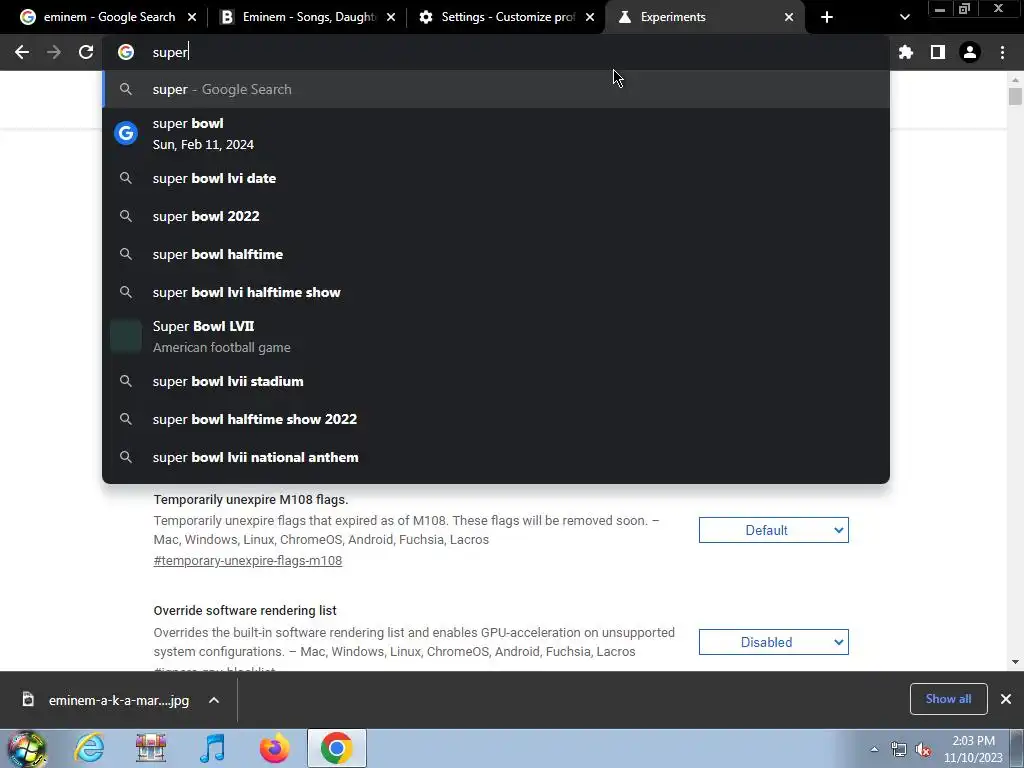
Task: Open the profile avatar menu
Action: (x=970, y=52)
